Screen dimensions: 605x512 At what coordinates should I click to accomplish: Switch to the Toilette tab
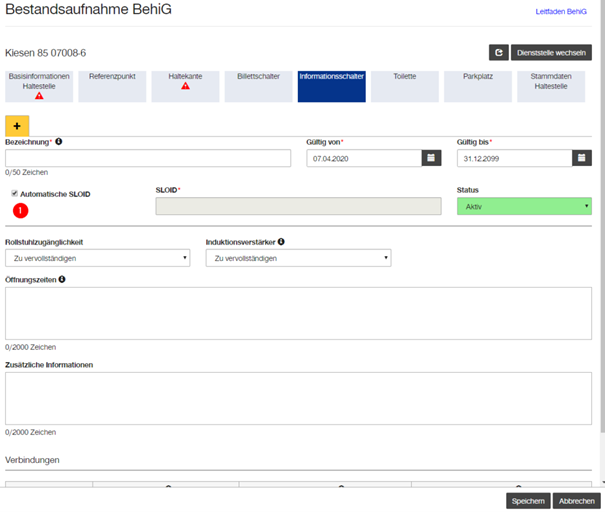click(405, 86)
